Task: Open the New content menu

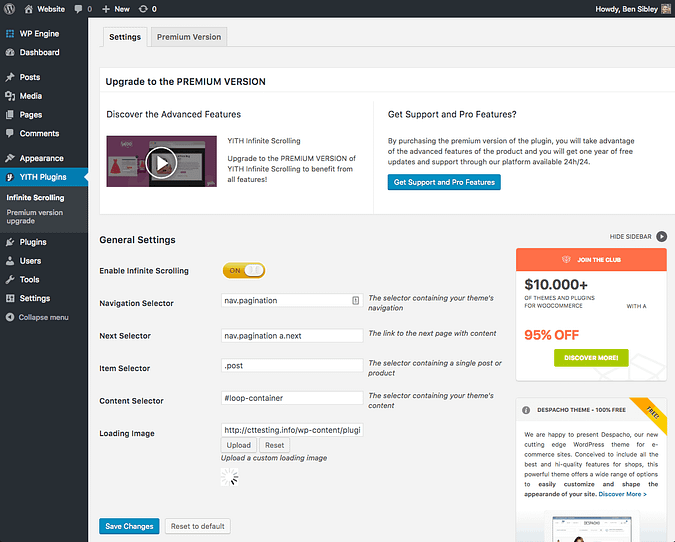Action: [x=116, y=9]
